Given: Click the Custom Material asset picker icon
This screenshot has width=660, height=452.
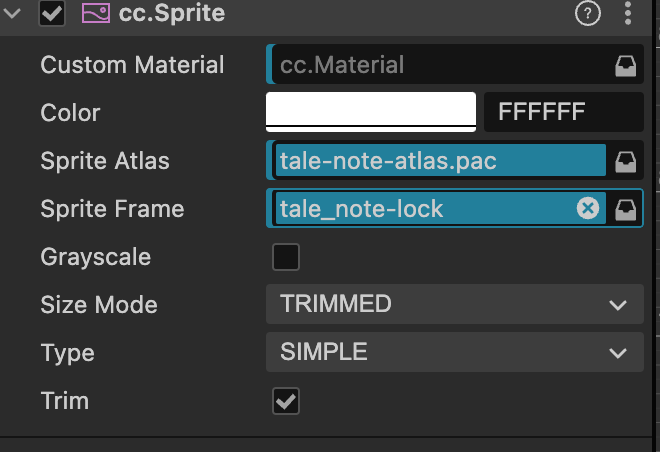Looking at the screenshot, I should 625,66.
